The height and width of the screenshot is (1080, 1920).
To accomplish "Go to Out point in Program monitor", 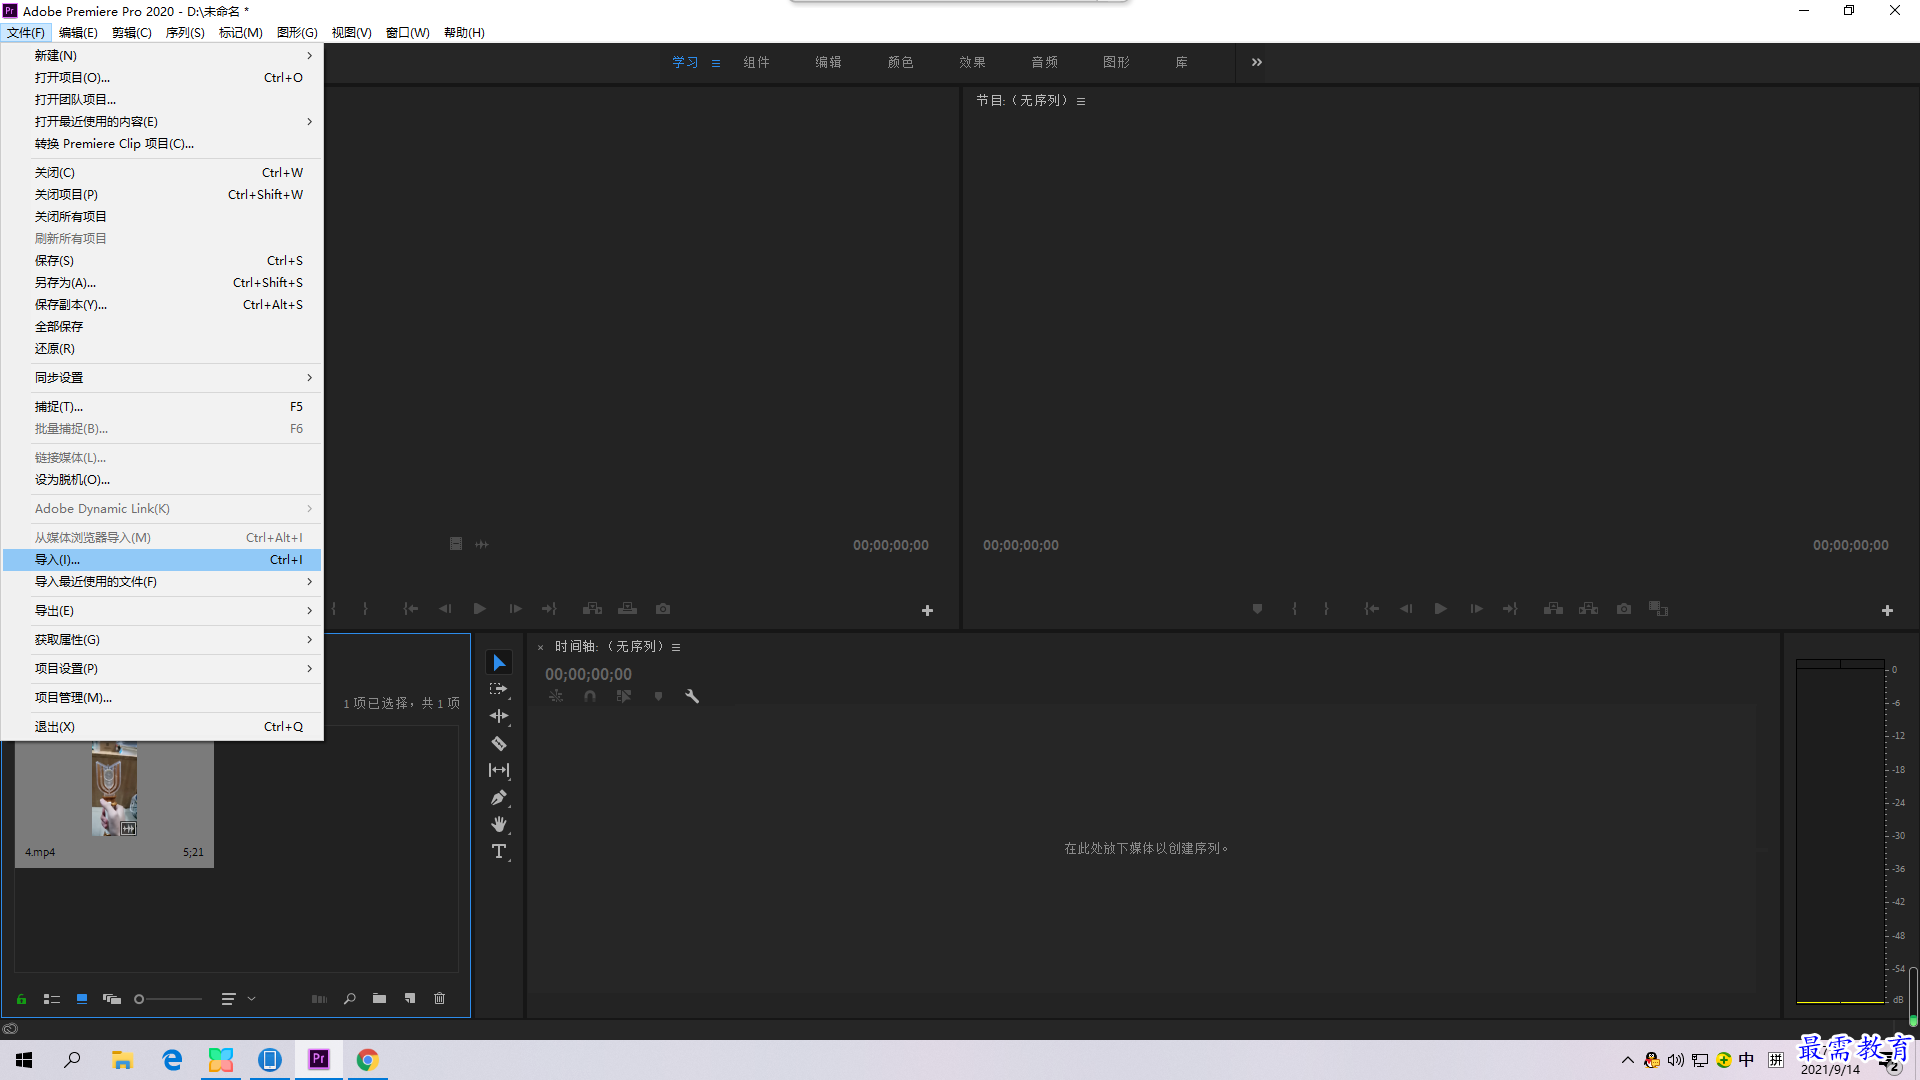I will (1510, 609).
